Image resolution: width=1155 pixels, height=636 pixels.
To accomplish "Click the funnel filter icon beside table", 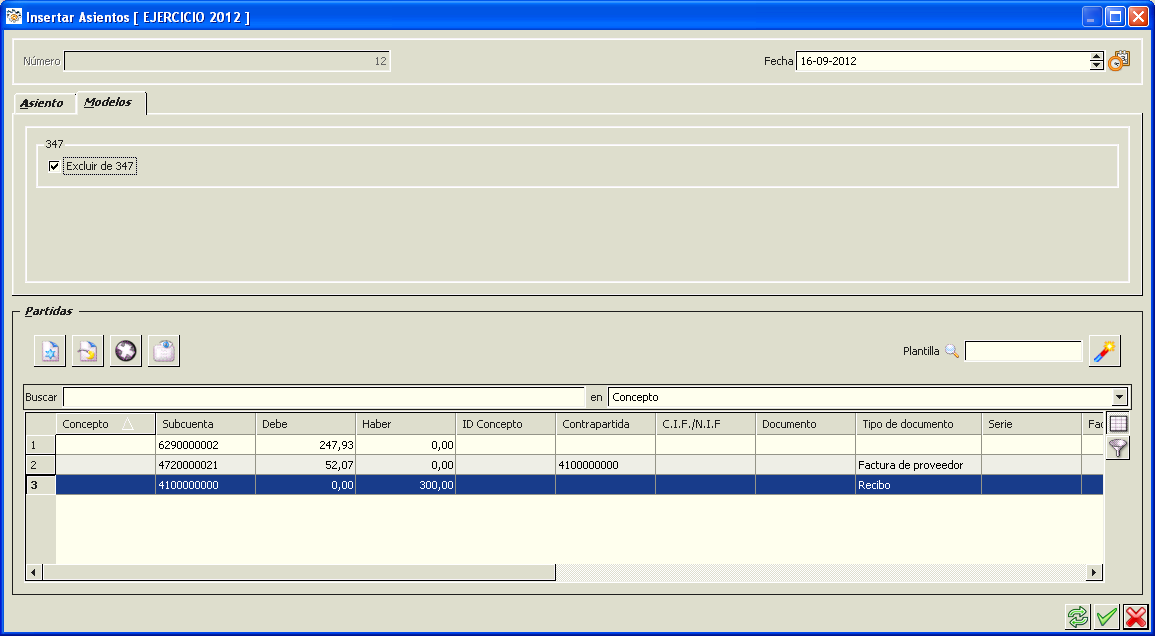I will [1118, 448].
